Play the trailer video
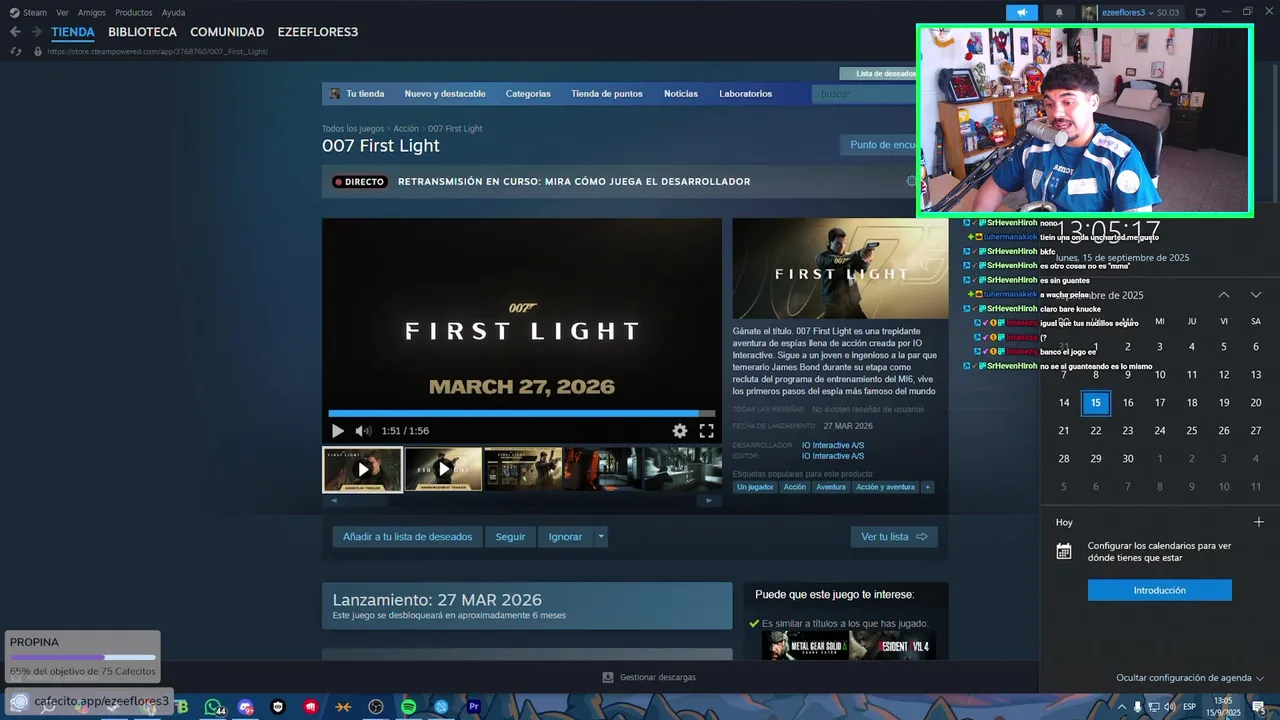The image size is (1280, 720). click(338, 431)
